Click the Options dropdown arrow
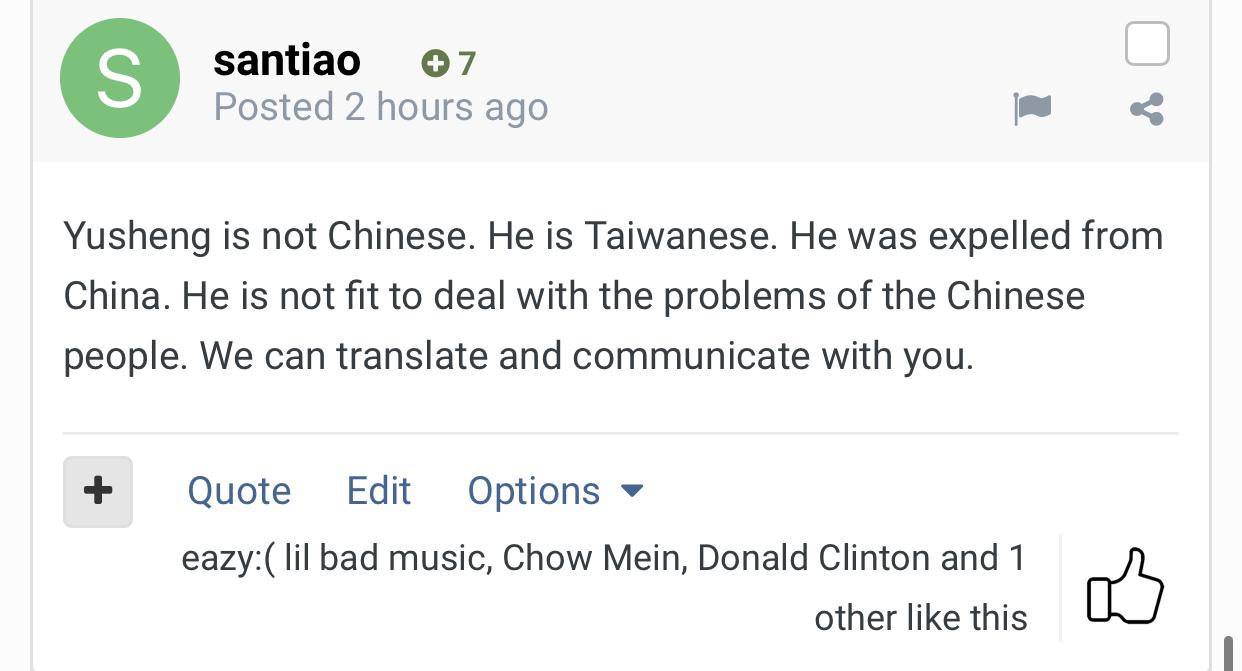Image resolution: width=1242 pixels, height=671 pixels. 632,491
